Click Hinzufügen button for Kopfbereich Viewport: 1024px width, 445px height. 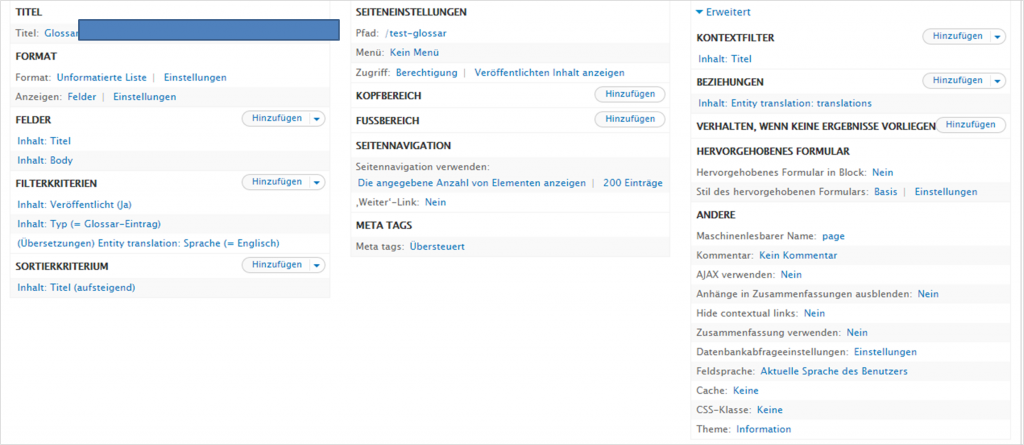click(630, 94)
